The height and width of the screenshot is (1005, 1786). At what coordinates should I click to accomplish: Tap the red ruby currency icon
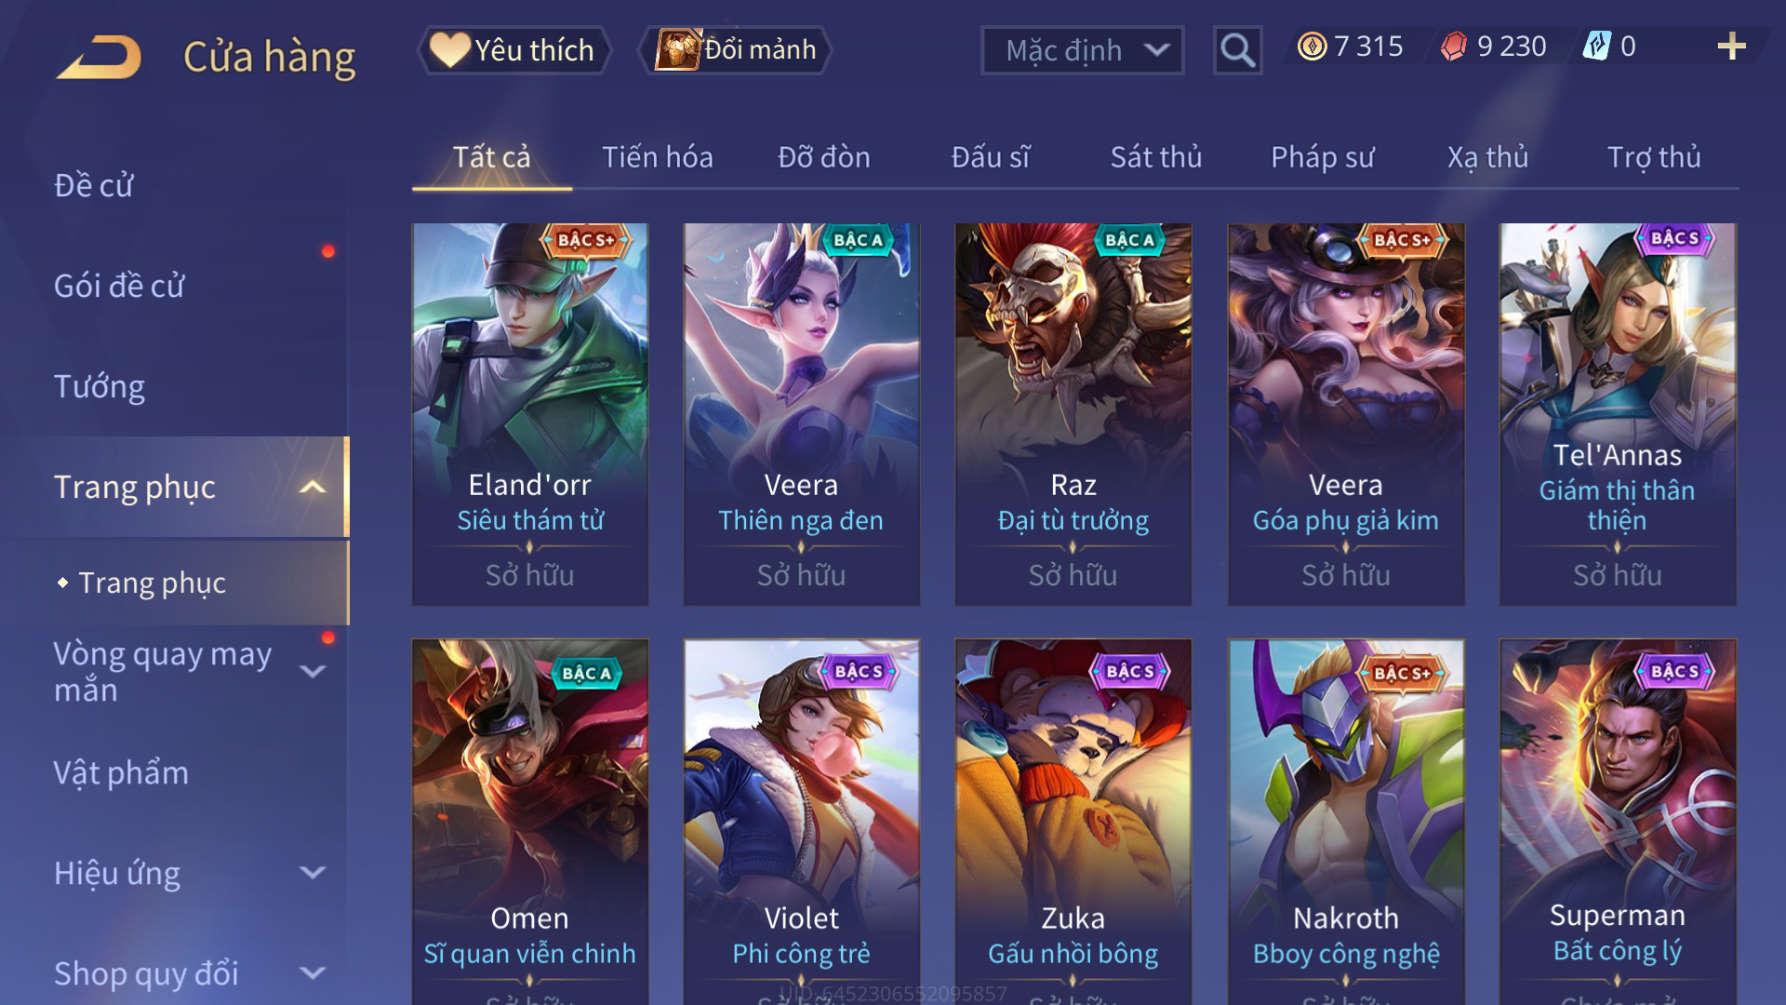(1454, 46)
